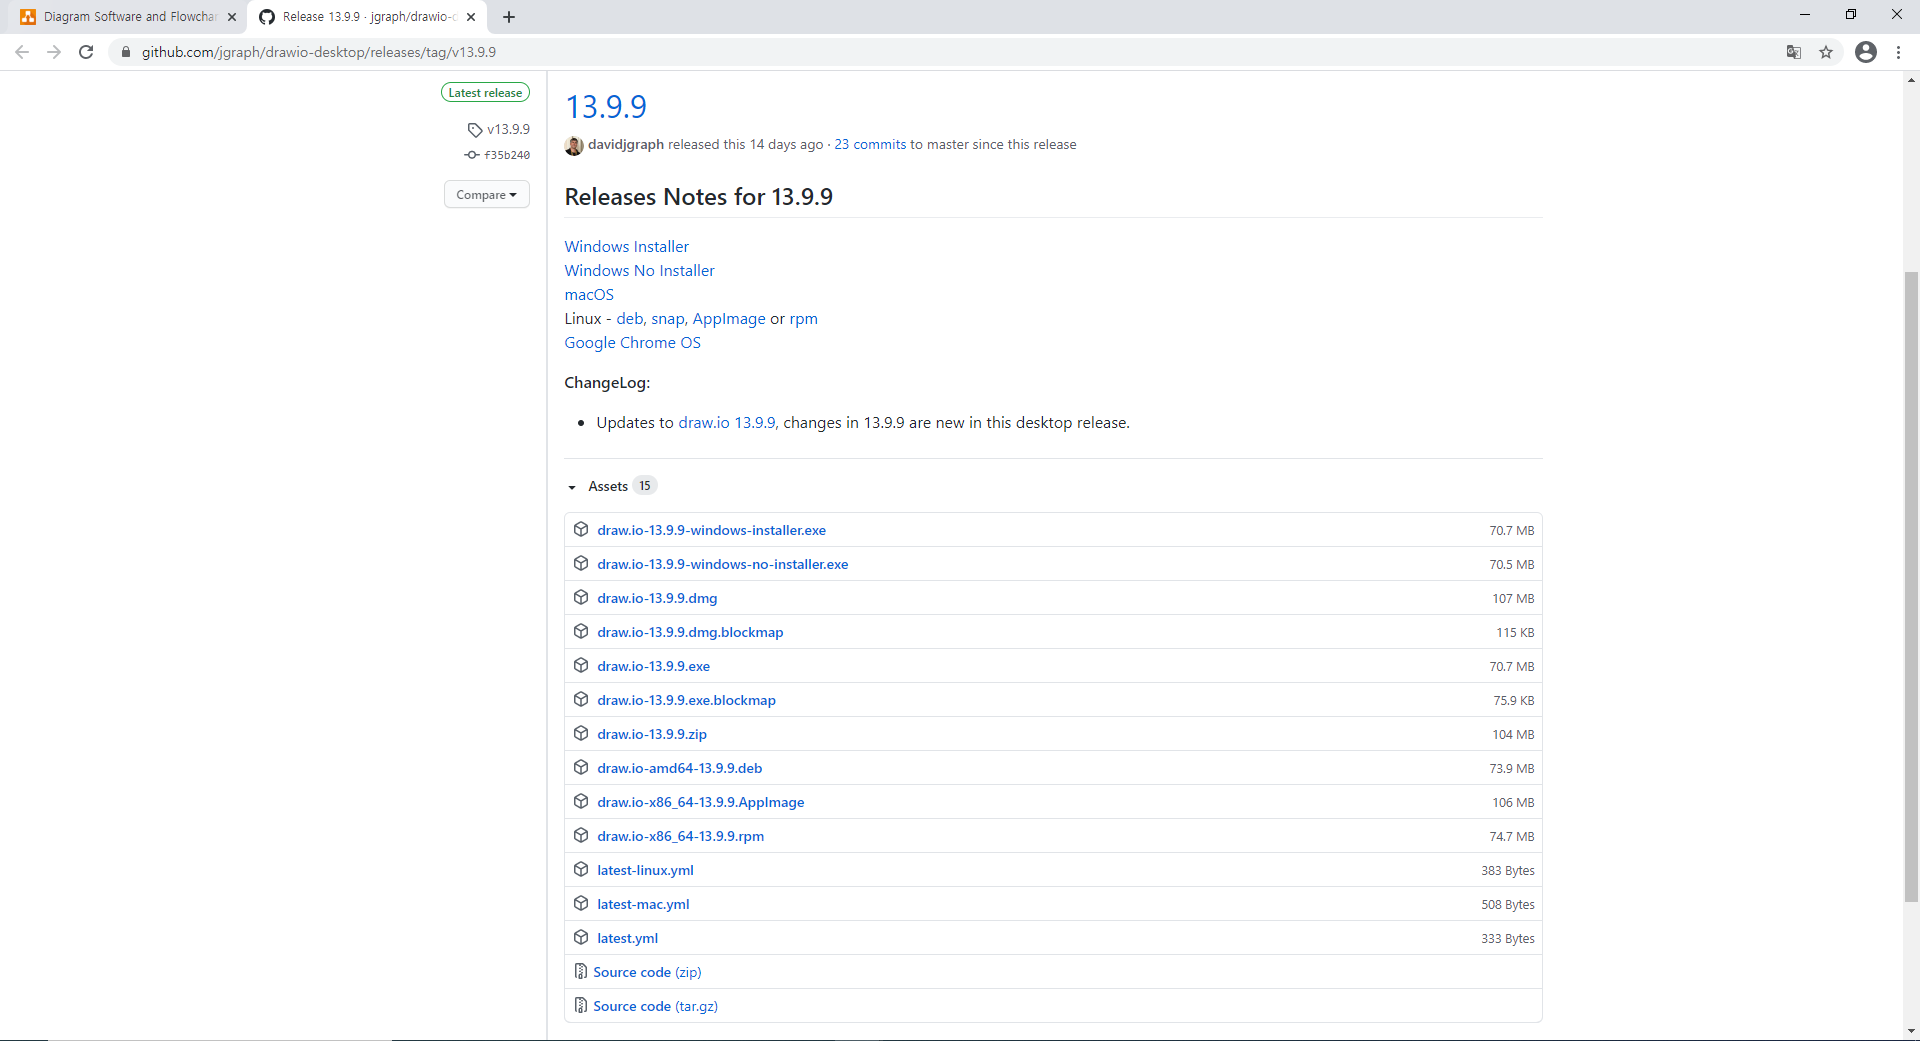Click the Linux deb link
Image resolution: width=1920 pixels, height=1041 pixels.
pyautogui.click(x=630, y=319)
